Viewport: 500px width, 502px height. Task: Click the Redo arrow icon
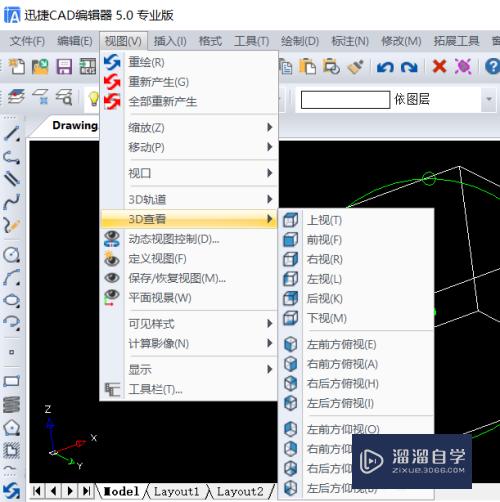[x=409, y=67]
